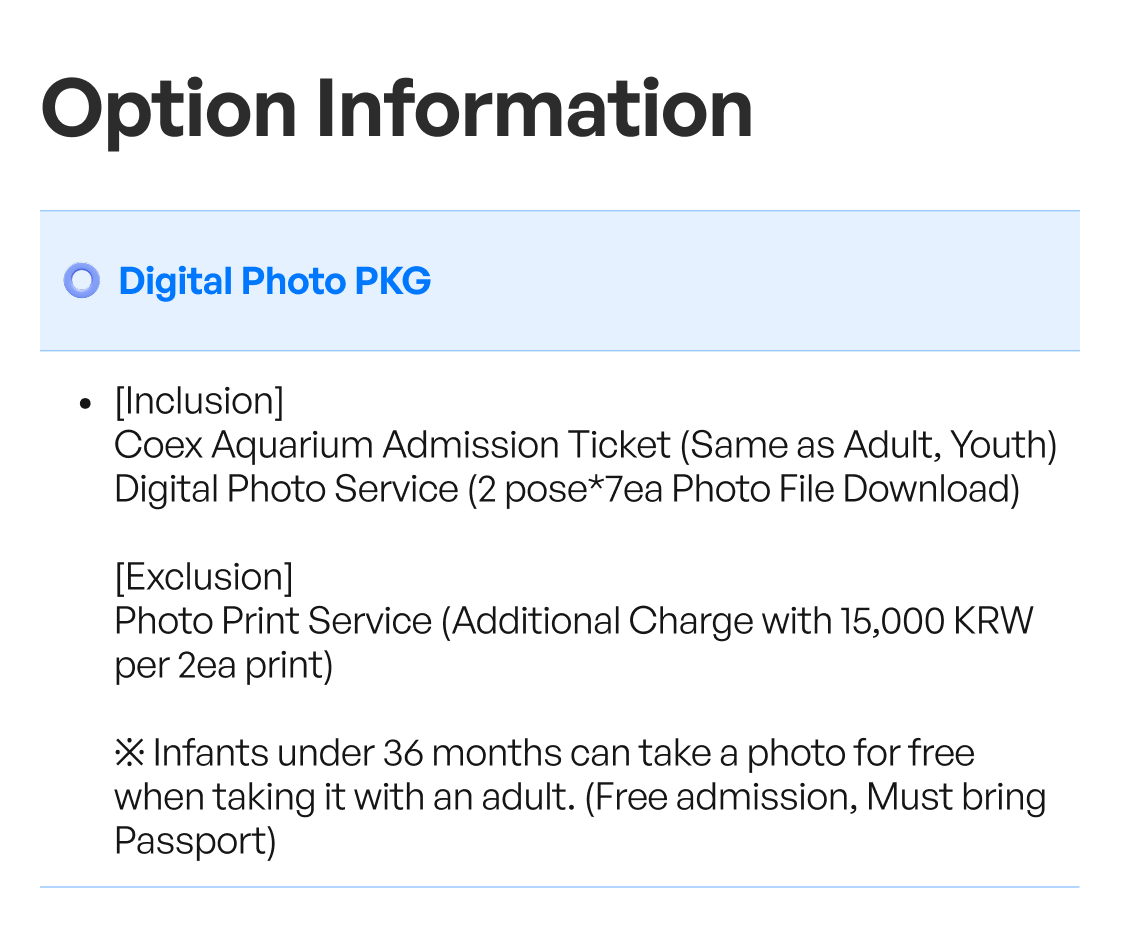Click the "Same as Adult, Youth" text
Screen dimensions: 1130x934
tap(868, 445)
